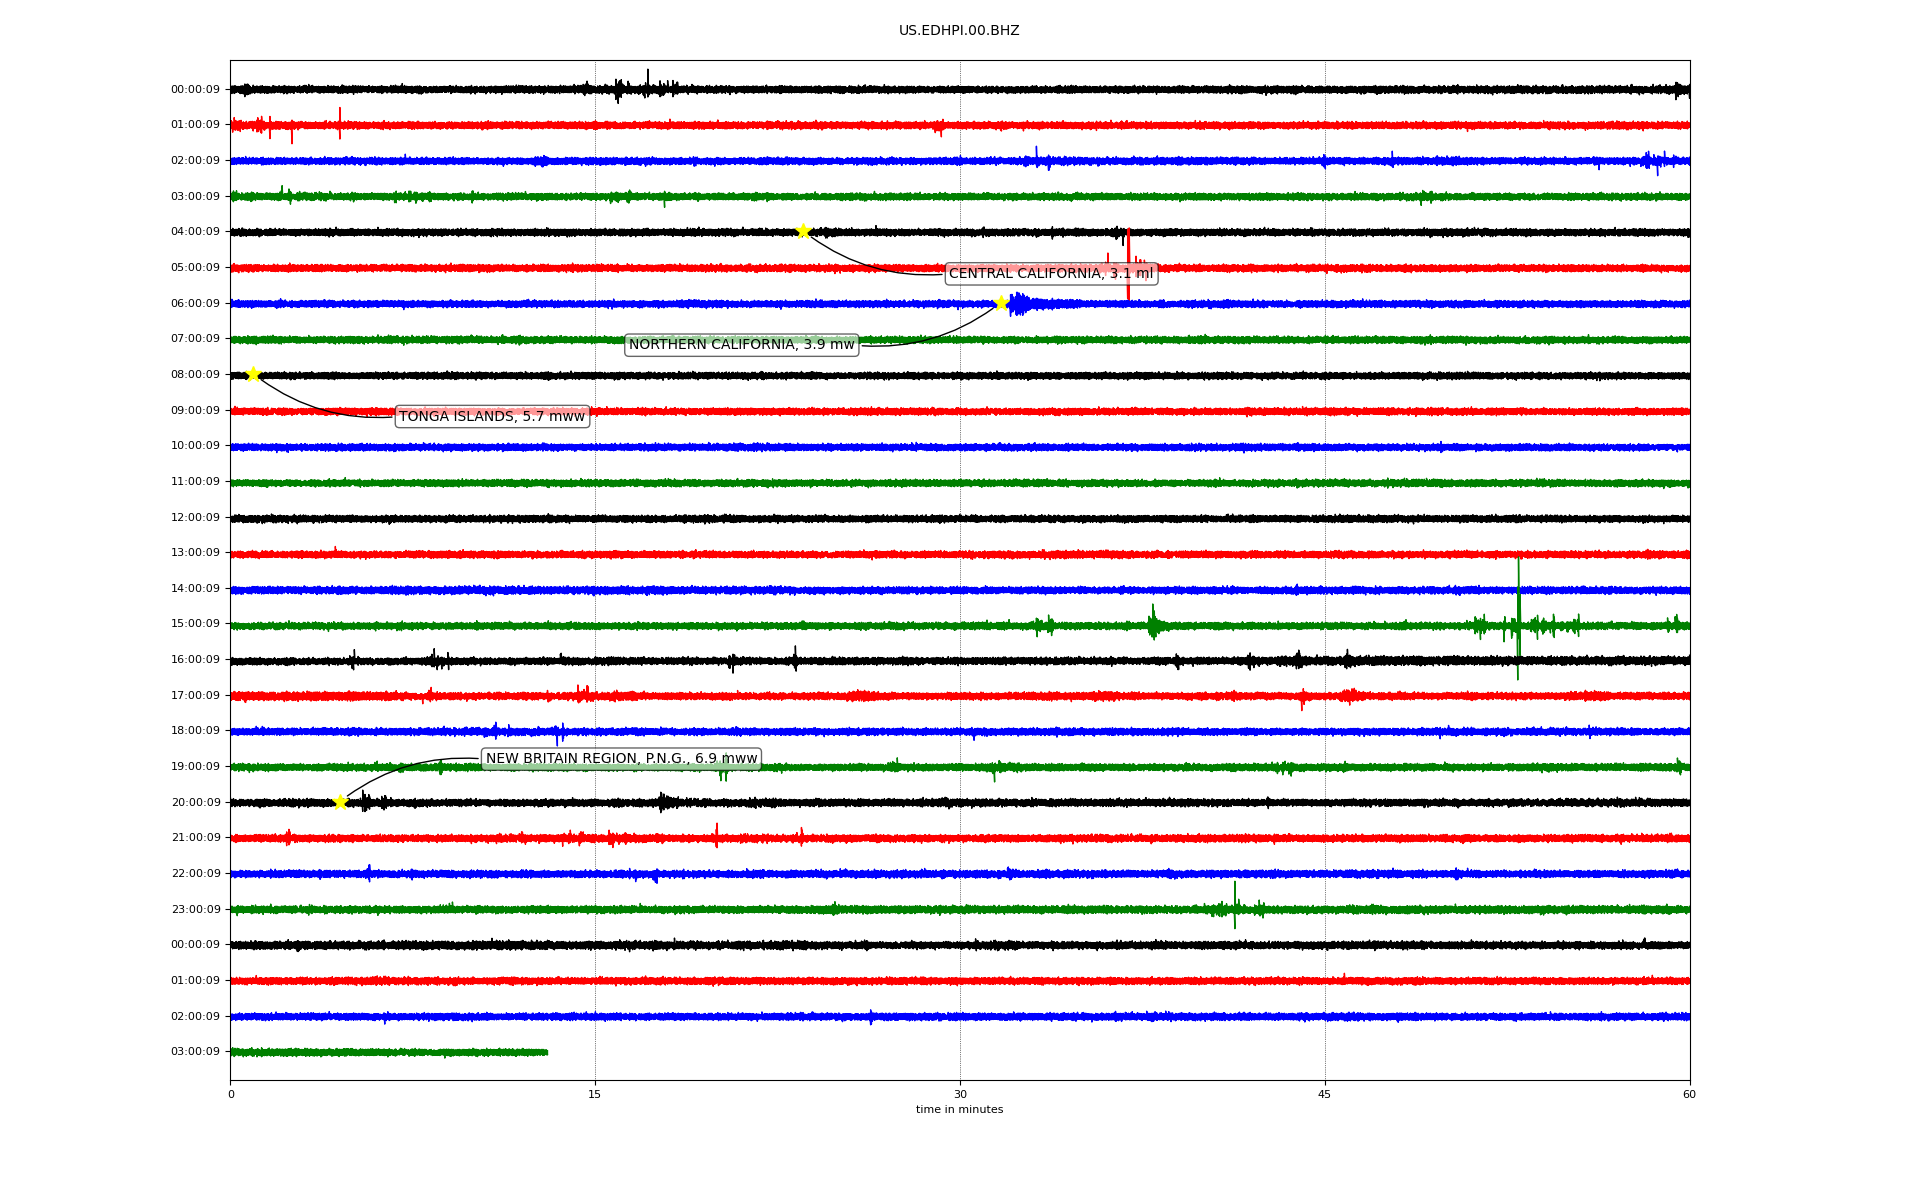The height and width of the screenshot is (1200, 1920).
Task: Click the first 00:00:09 row label
Action: [x=195, y=89]
